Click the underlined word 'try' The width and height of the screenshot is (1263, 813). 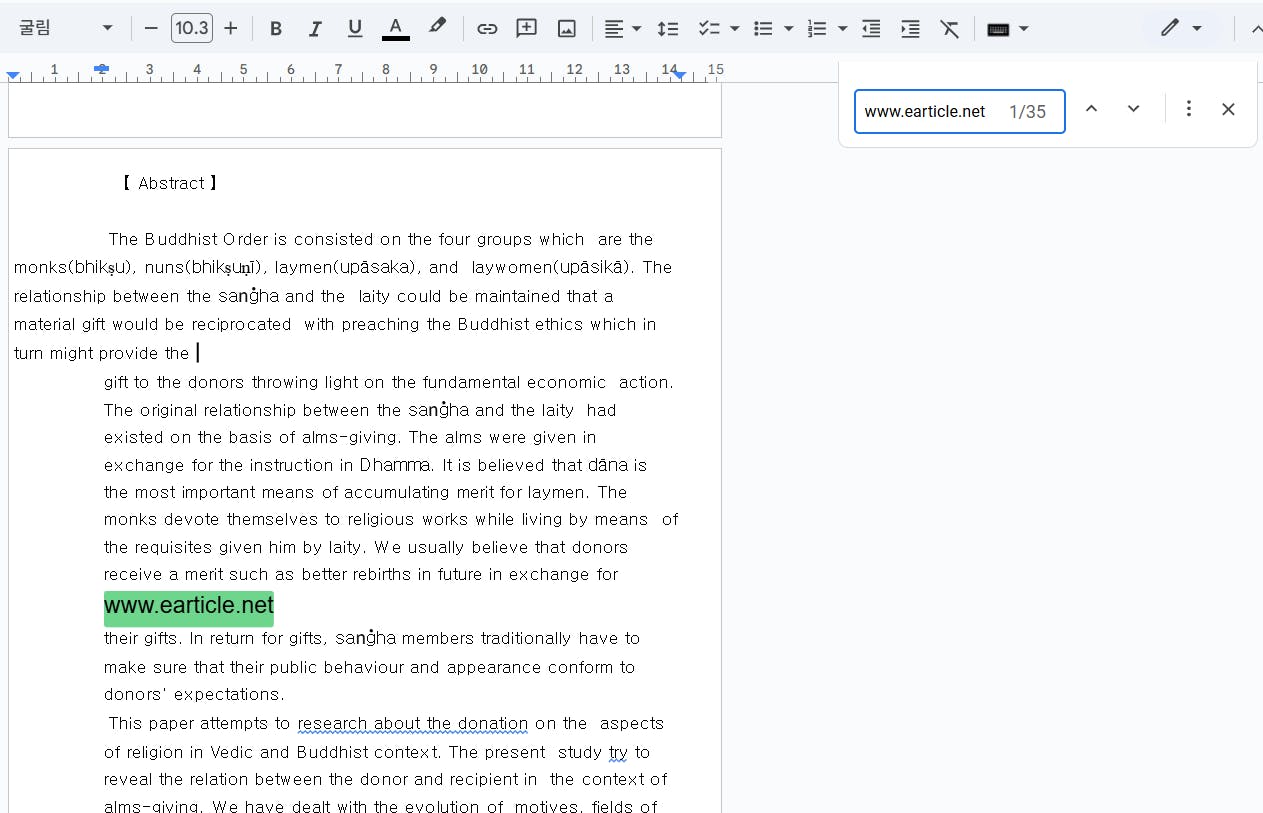click(x=618, y=751)
